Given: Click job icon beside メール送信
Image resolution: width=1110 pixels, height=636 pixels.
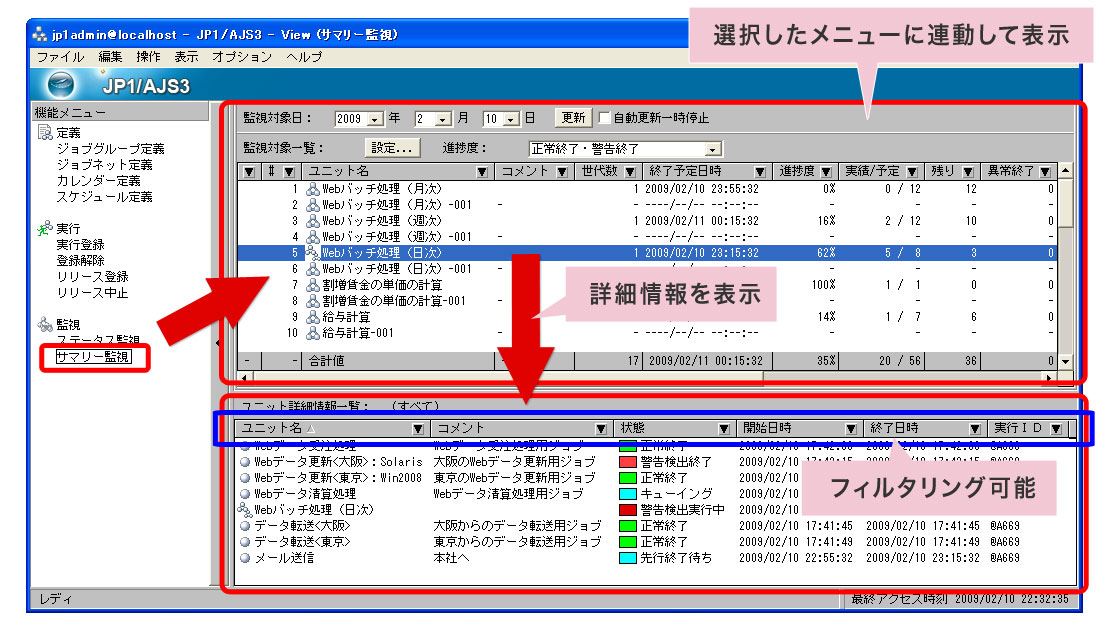Looking at the screenshot, I should 245,558.
